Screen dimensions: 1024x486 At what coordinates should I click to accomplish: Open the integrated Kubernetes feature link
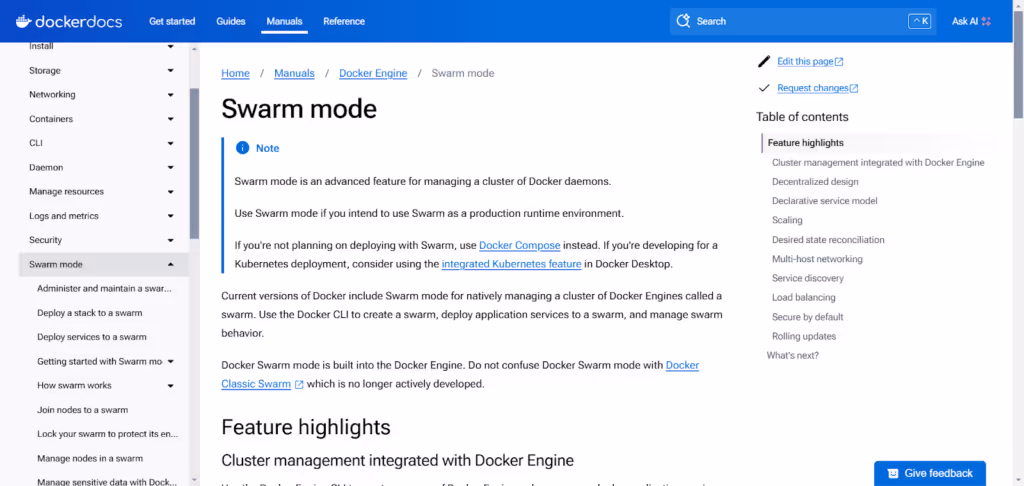(511, 264)
